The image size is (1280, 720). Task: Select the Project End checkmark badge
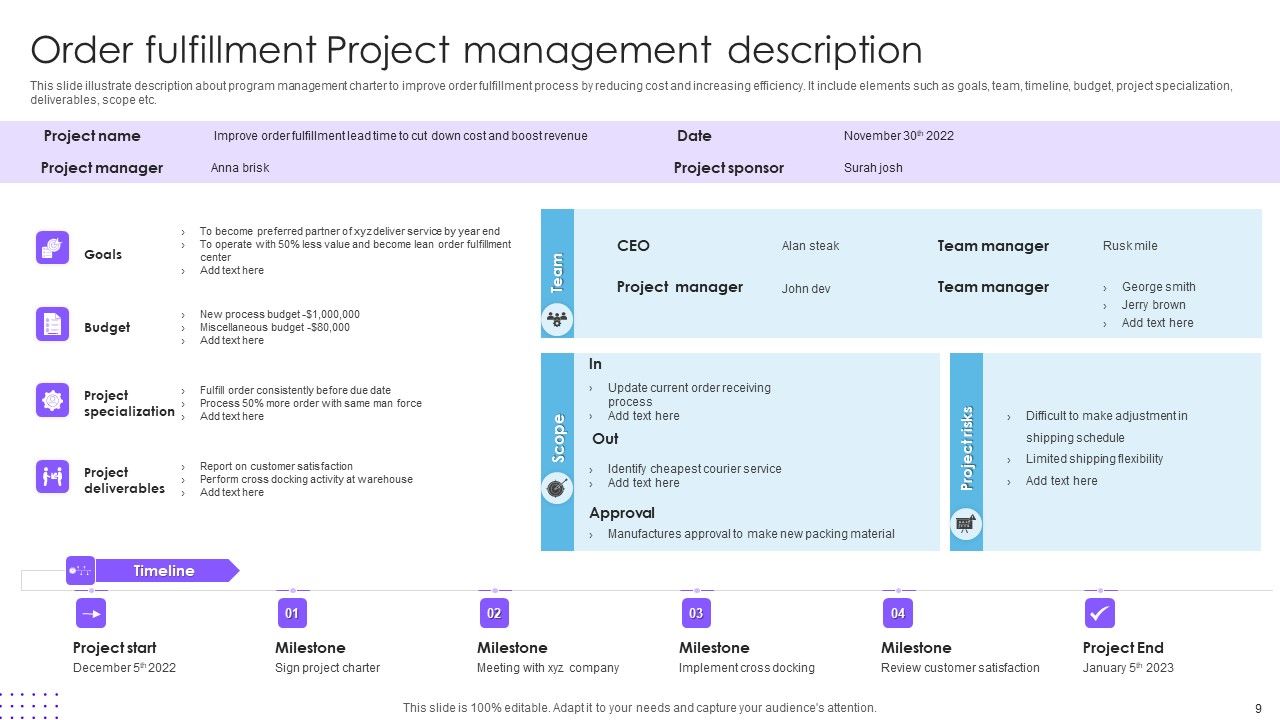pyautogui.click(x=1100, y=613)
